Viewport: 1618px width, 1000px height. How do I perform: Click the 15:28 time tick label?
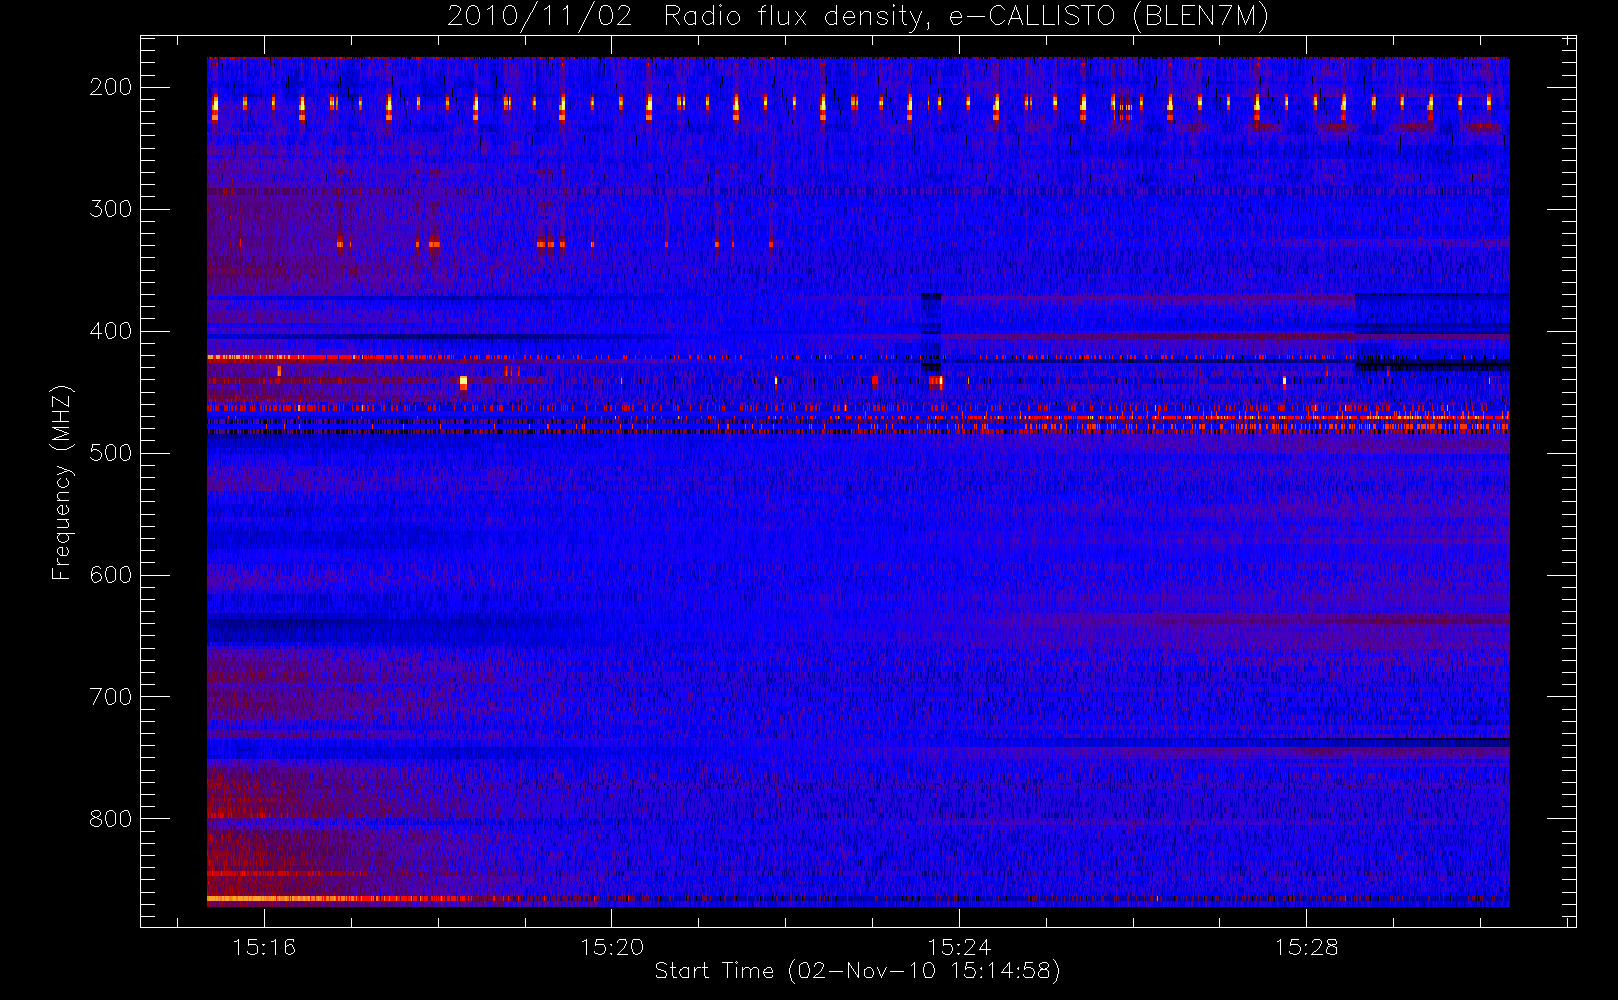click(x=1306, y=947)
